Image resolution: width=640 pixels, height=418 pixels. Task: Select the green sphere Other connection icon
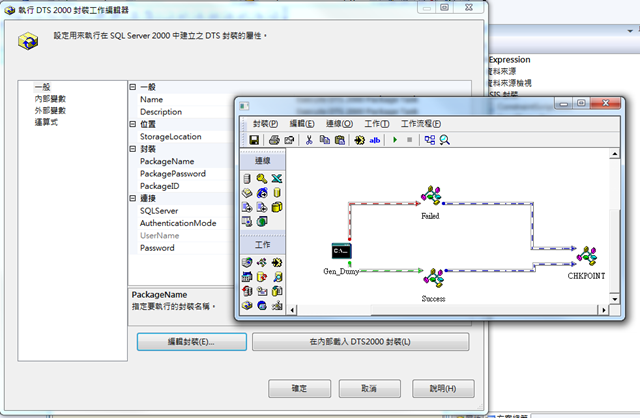point(262,221)
